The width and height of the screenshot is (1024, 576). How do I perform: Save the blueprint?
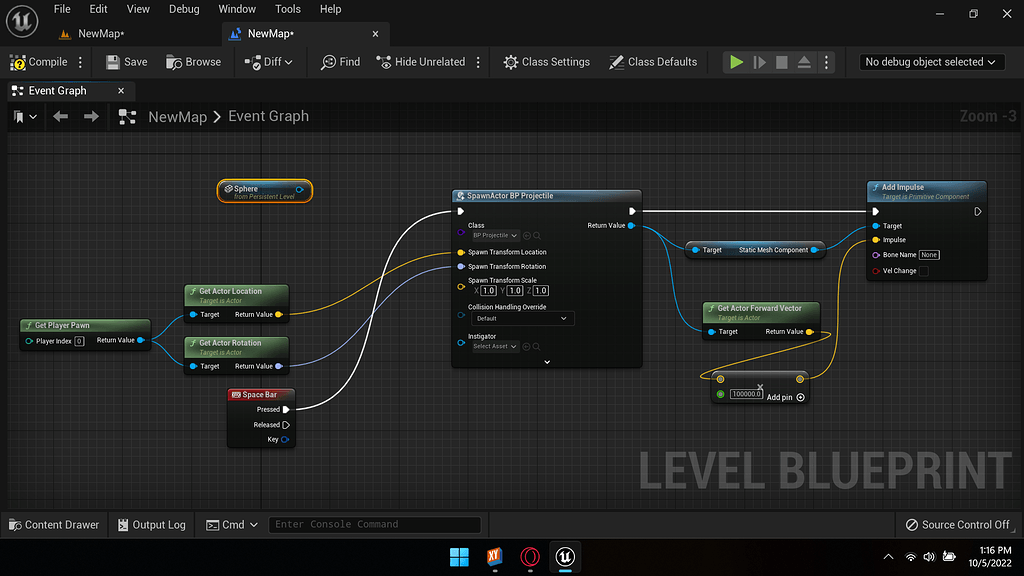[x=125, y=61]
